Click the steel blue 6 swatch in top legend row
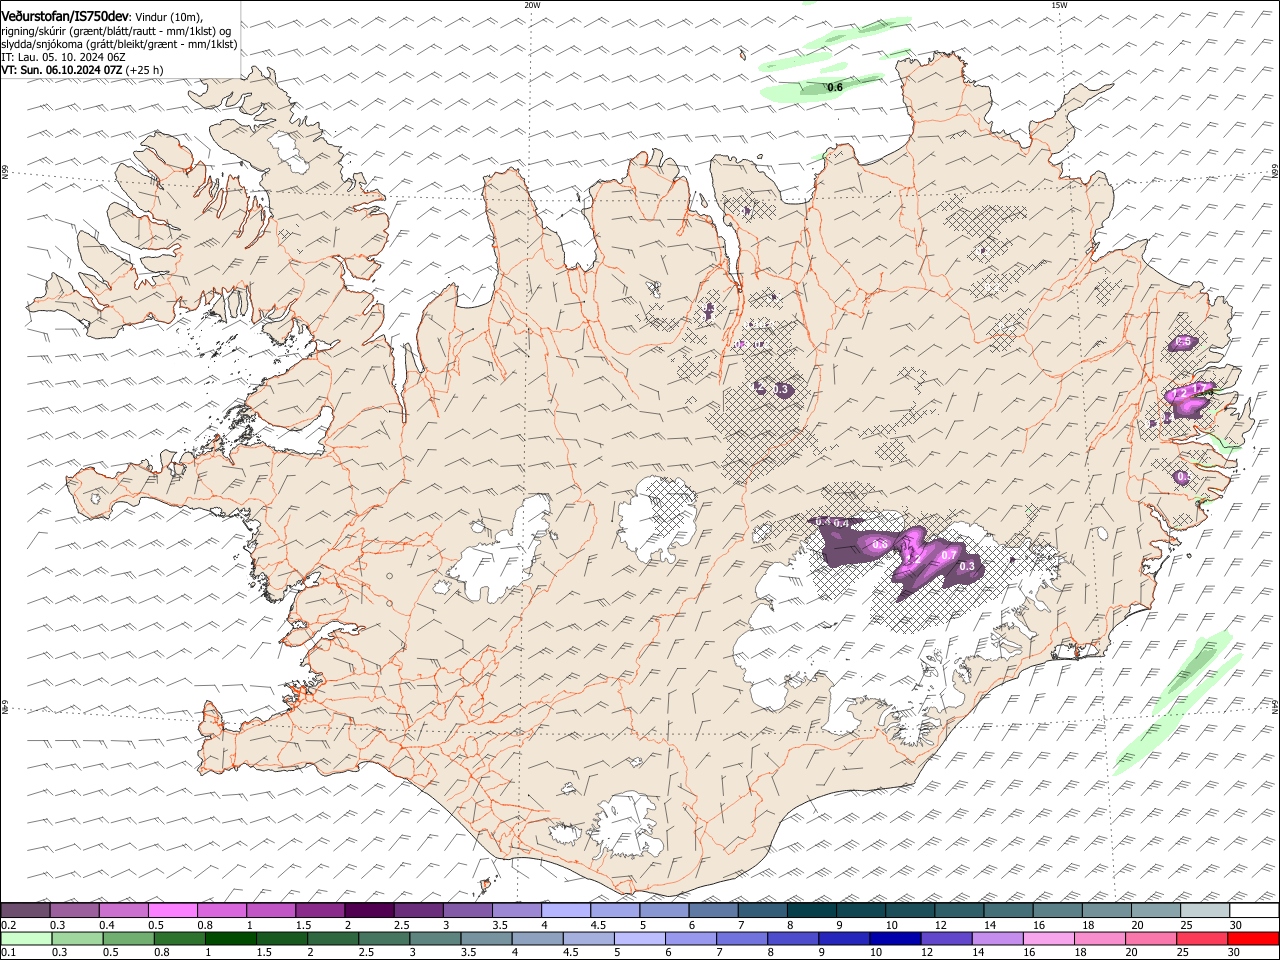This screenshot has height=960, width=1280. 714,911
